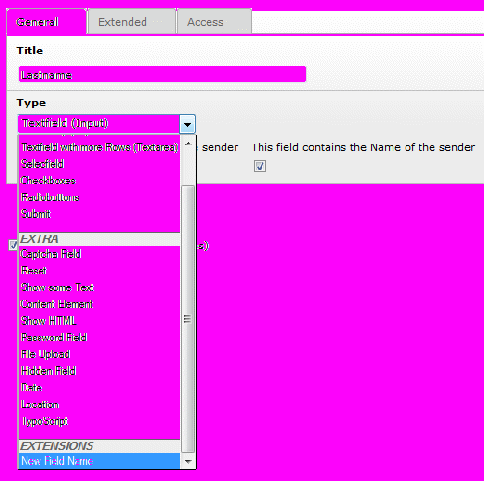Choose the Selectfield option

click(x=99, y=164)
